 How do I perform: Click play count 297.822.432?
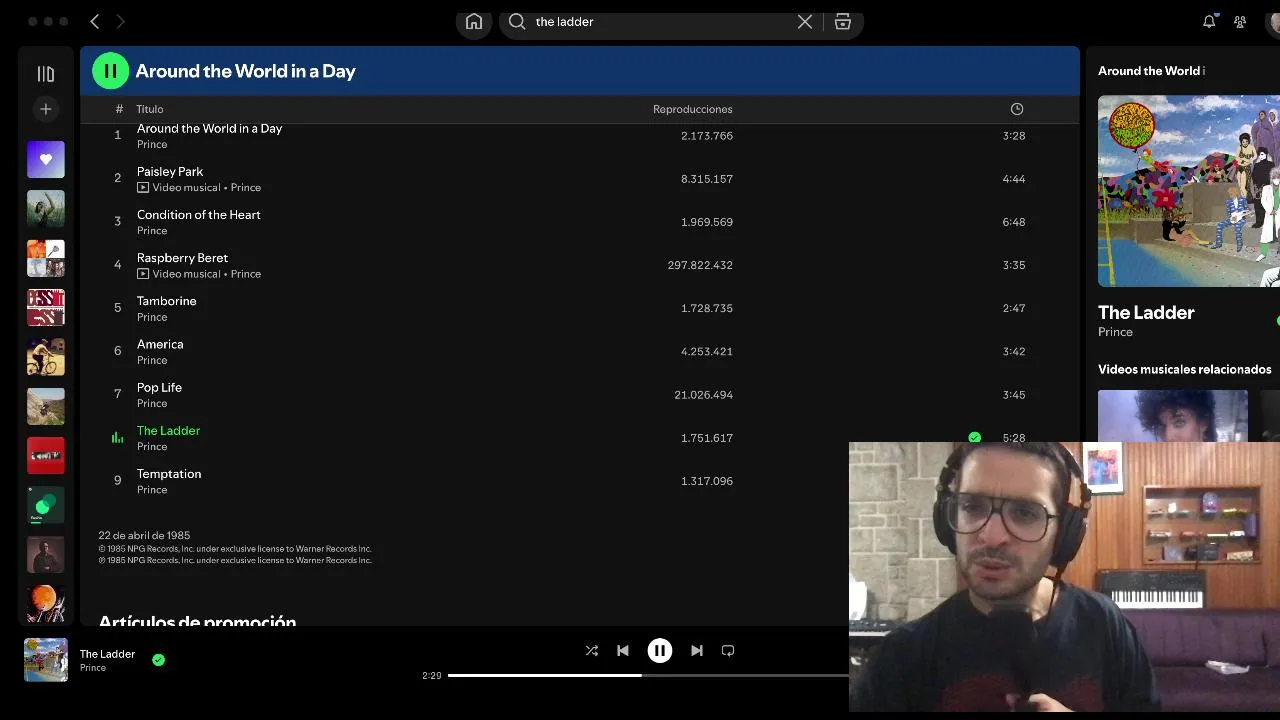[x=700, y=265]
